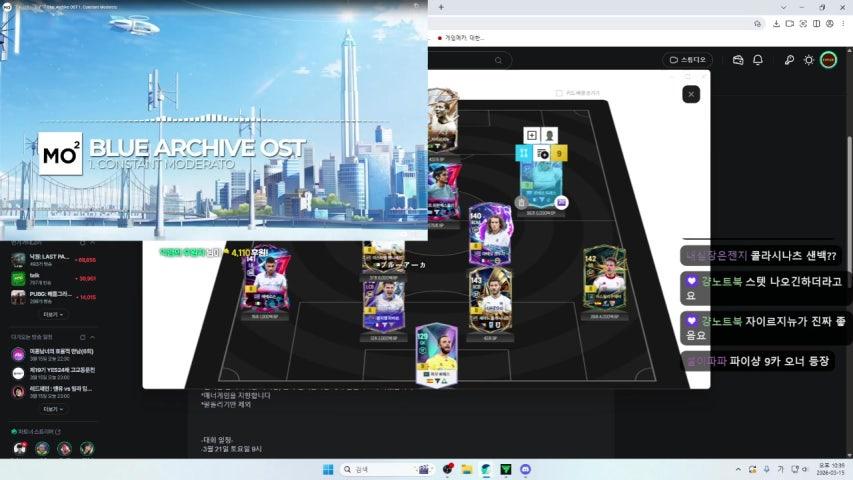Open the second partner streamer avatar

42,448
